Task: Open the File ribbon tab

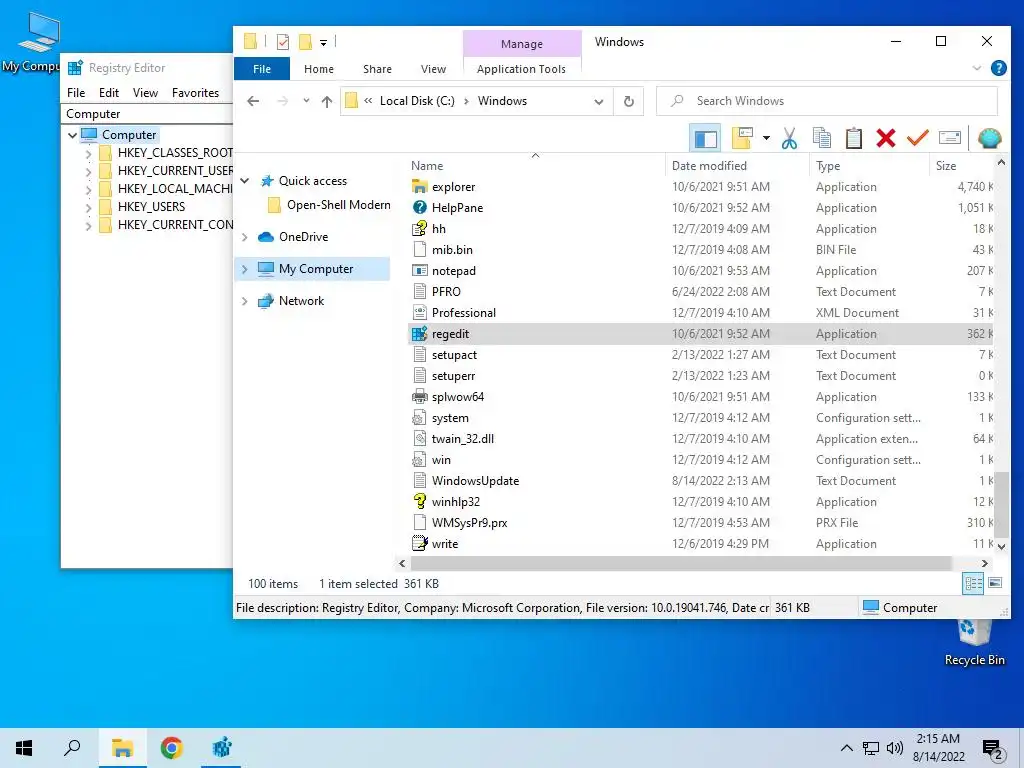Action: [x=262, y=69]
